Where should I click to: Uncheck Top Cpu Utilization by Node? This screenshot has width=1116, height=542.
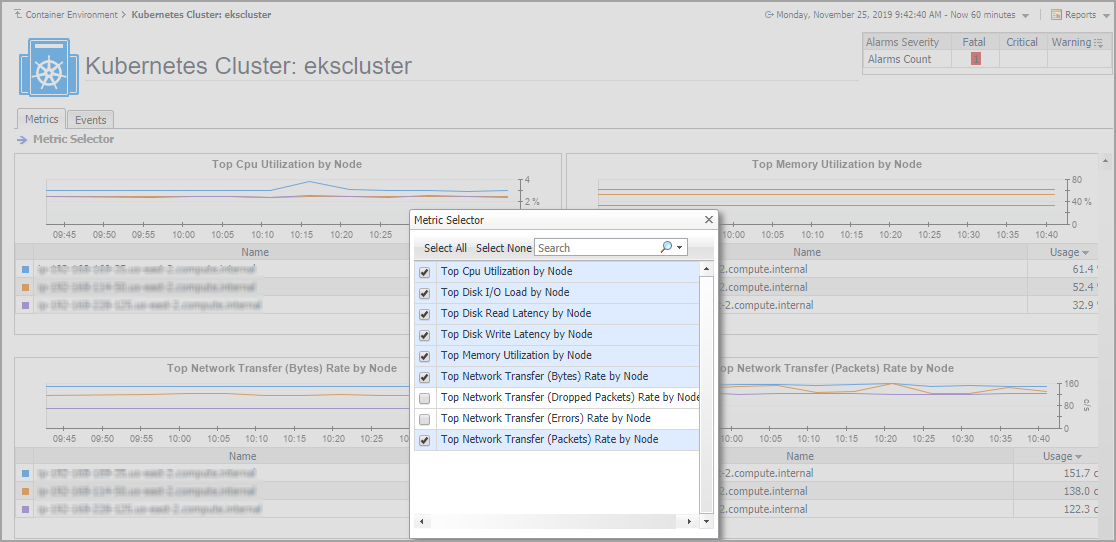pos(425,272)
